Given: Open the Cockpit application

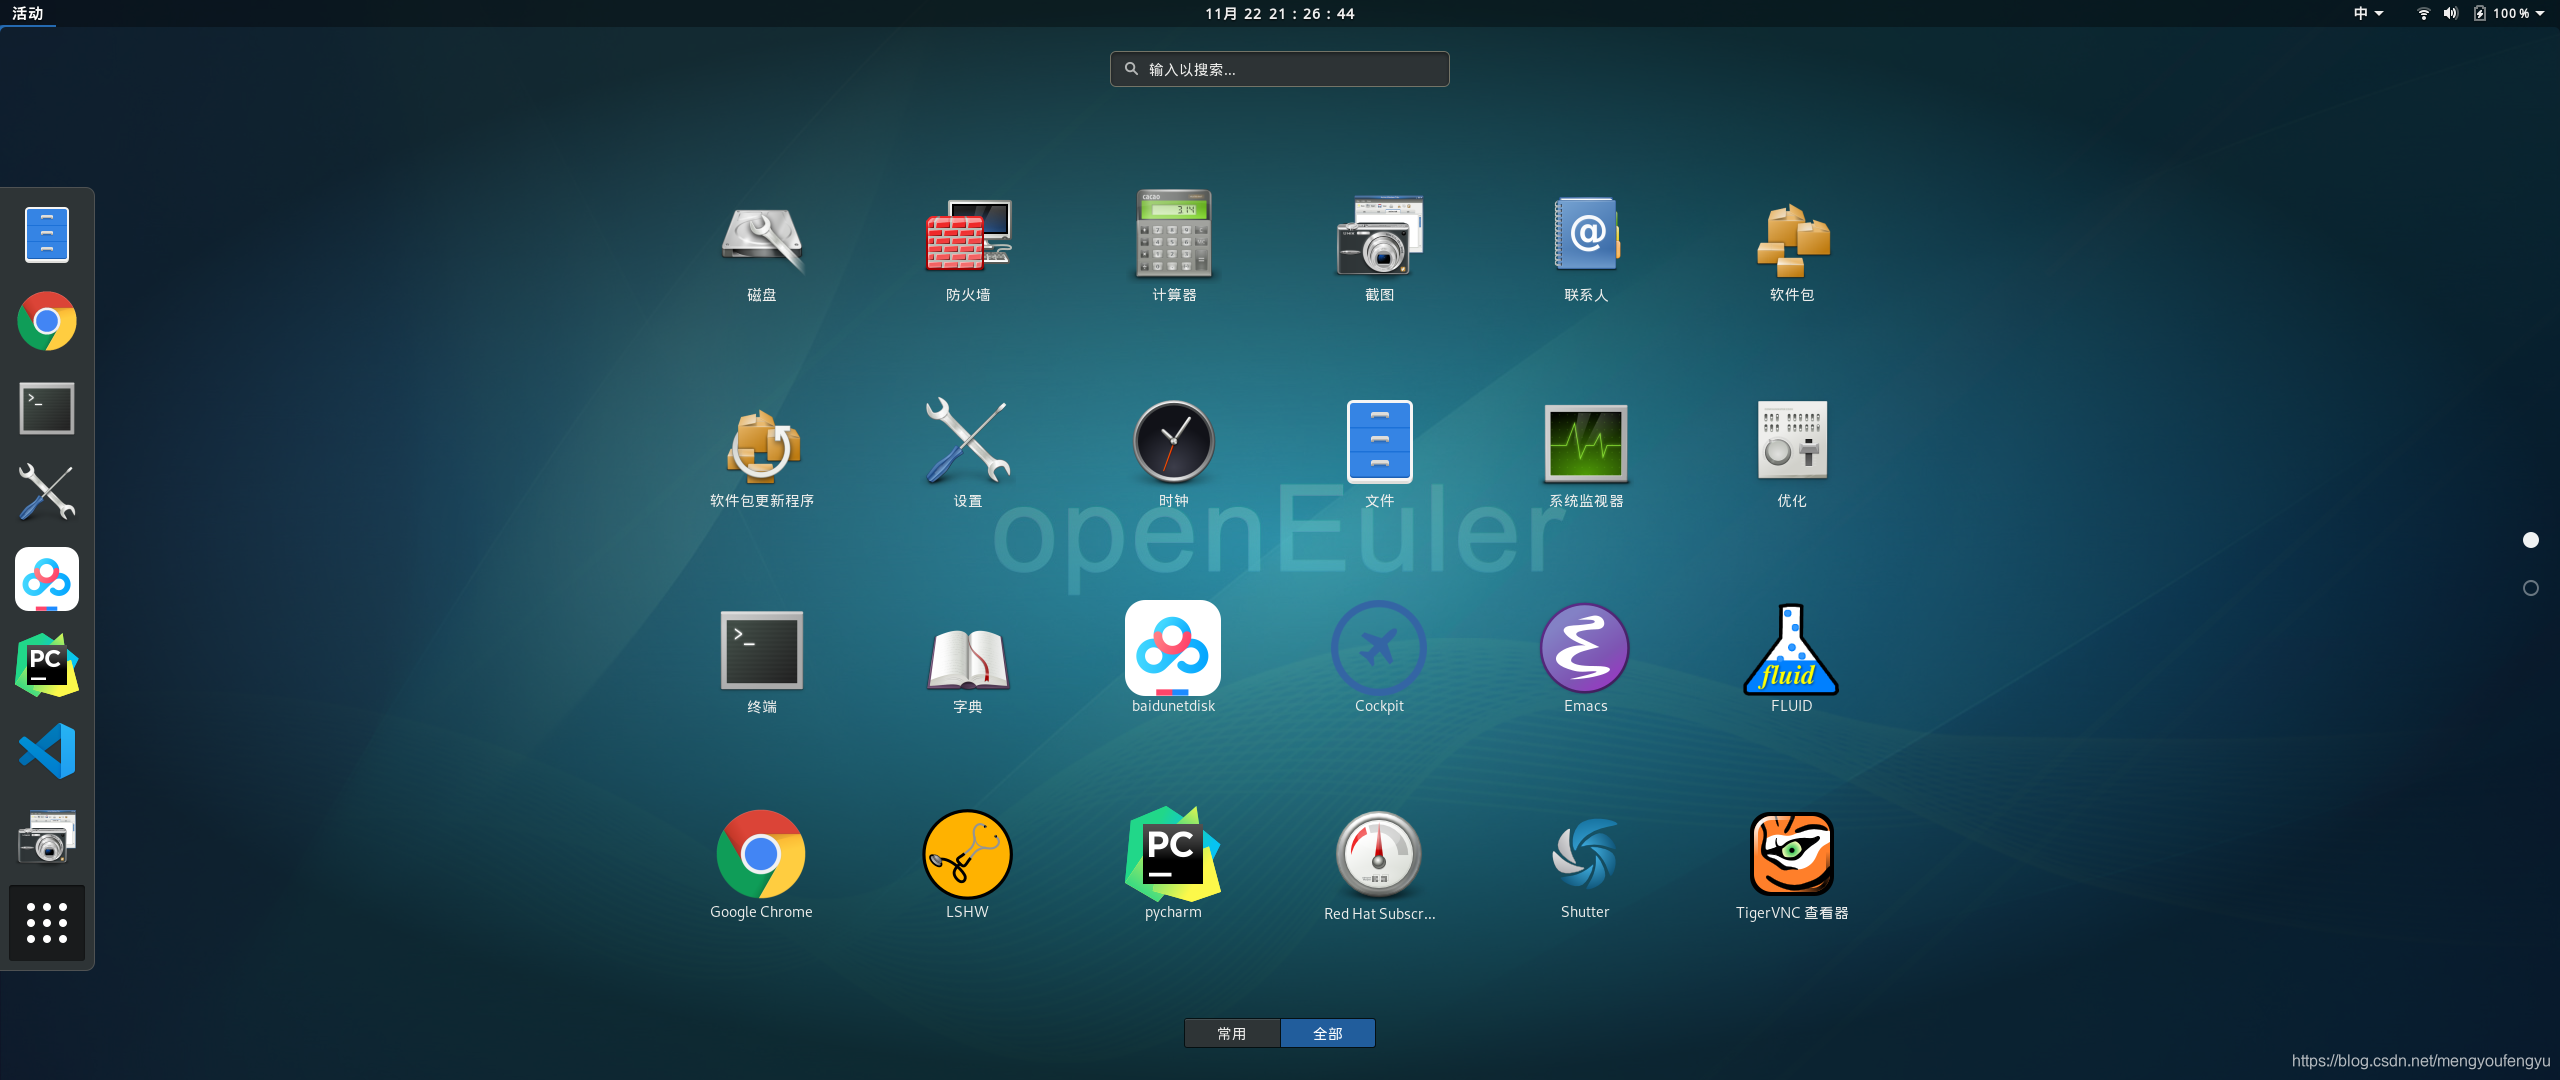Looking at the screenshot, I should pyautogui.click(x=1379, y=650).
